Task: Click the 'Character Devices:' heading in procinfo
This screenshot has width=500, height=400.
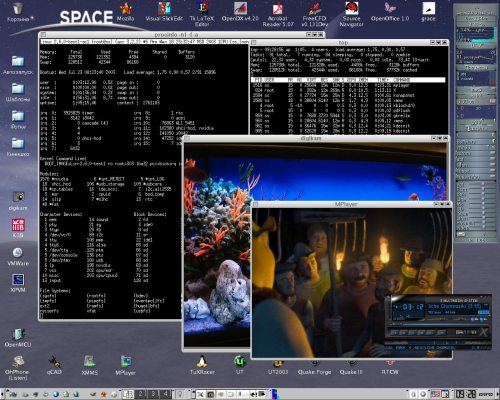Action: [x=61, y=214]
